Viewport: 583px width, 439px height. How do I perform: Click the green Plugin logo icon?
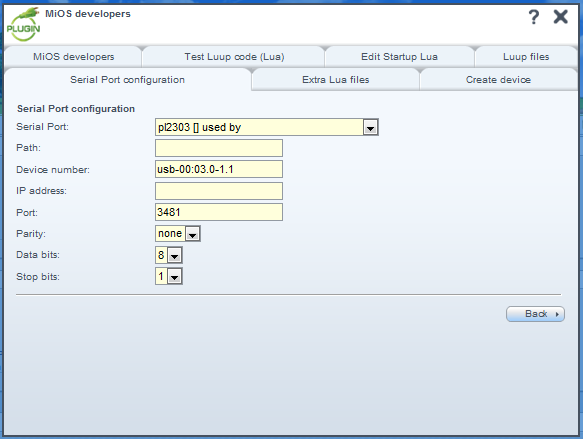[x=23, y=24]
